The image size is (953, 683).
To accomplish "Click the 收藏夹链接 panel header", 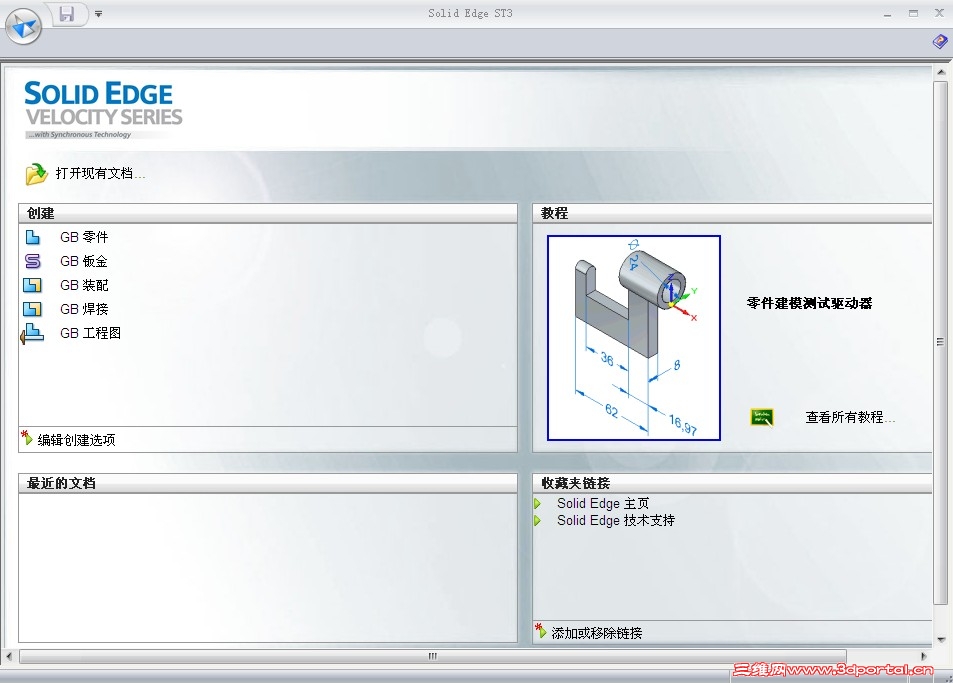I will click(732, 483).
